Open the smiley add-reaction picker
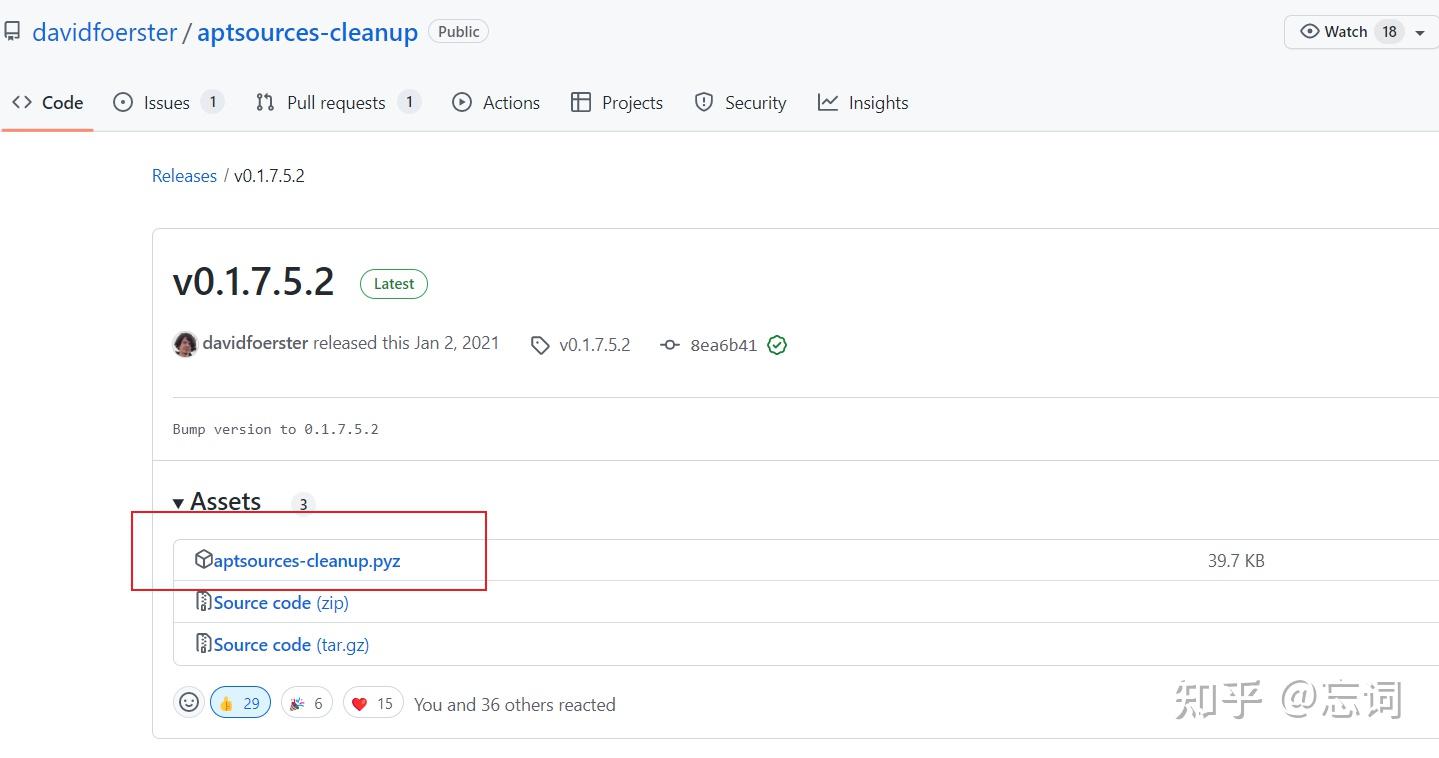1439x758 pixels. 189,703
